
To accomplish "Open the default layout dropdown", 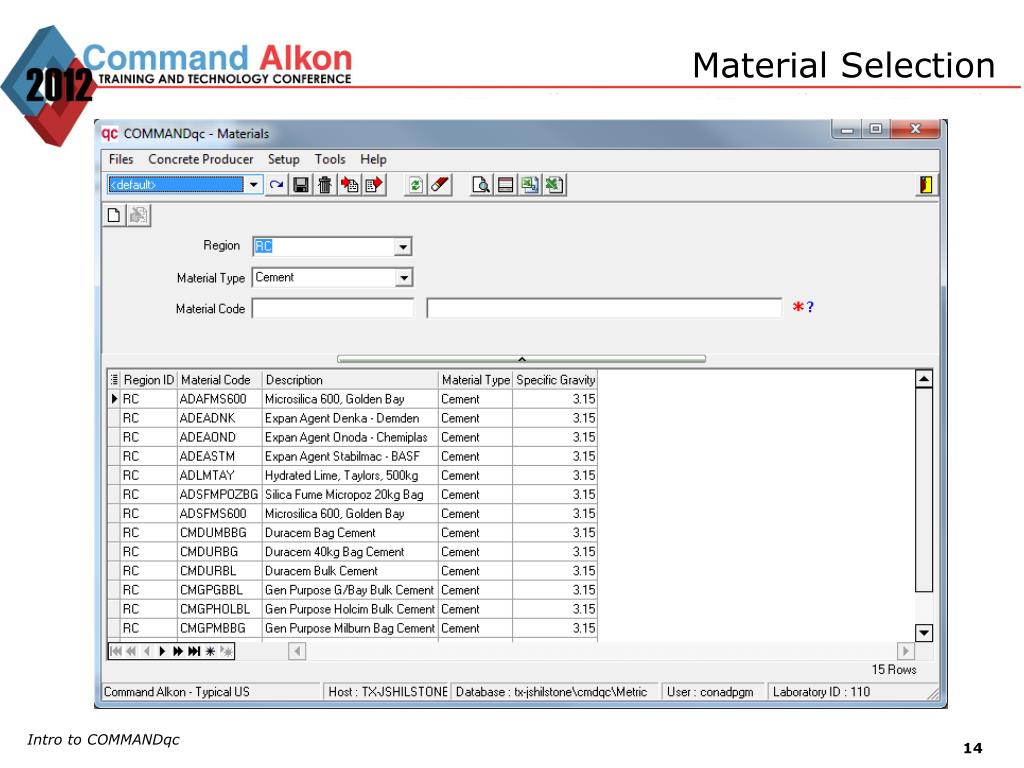I will click(x=253, y=185).
